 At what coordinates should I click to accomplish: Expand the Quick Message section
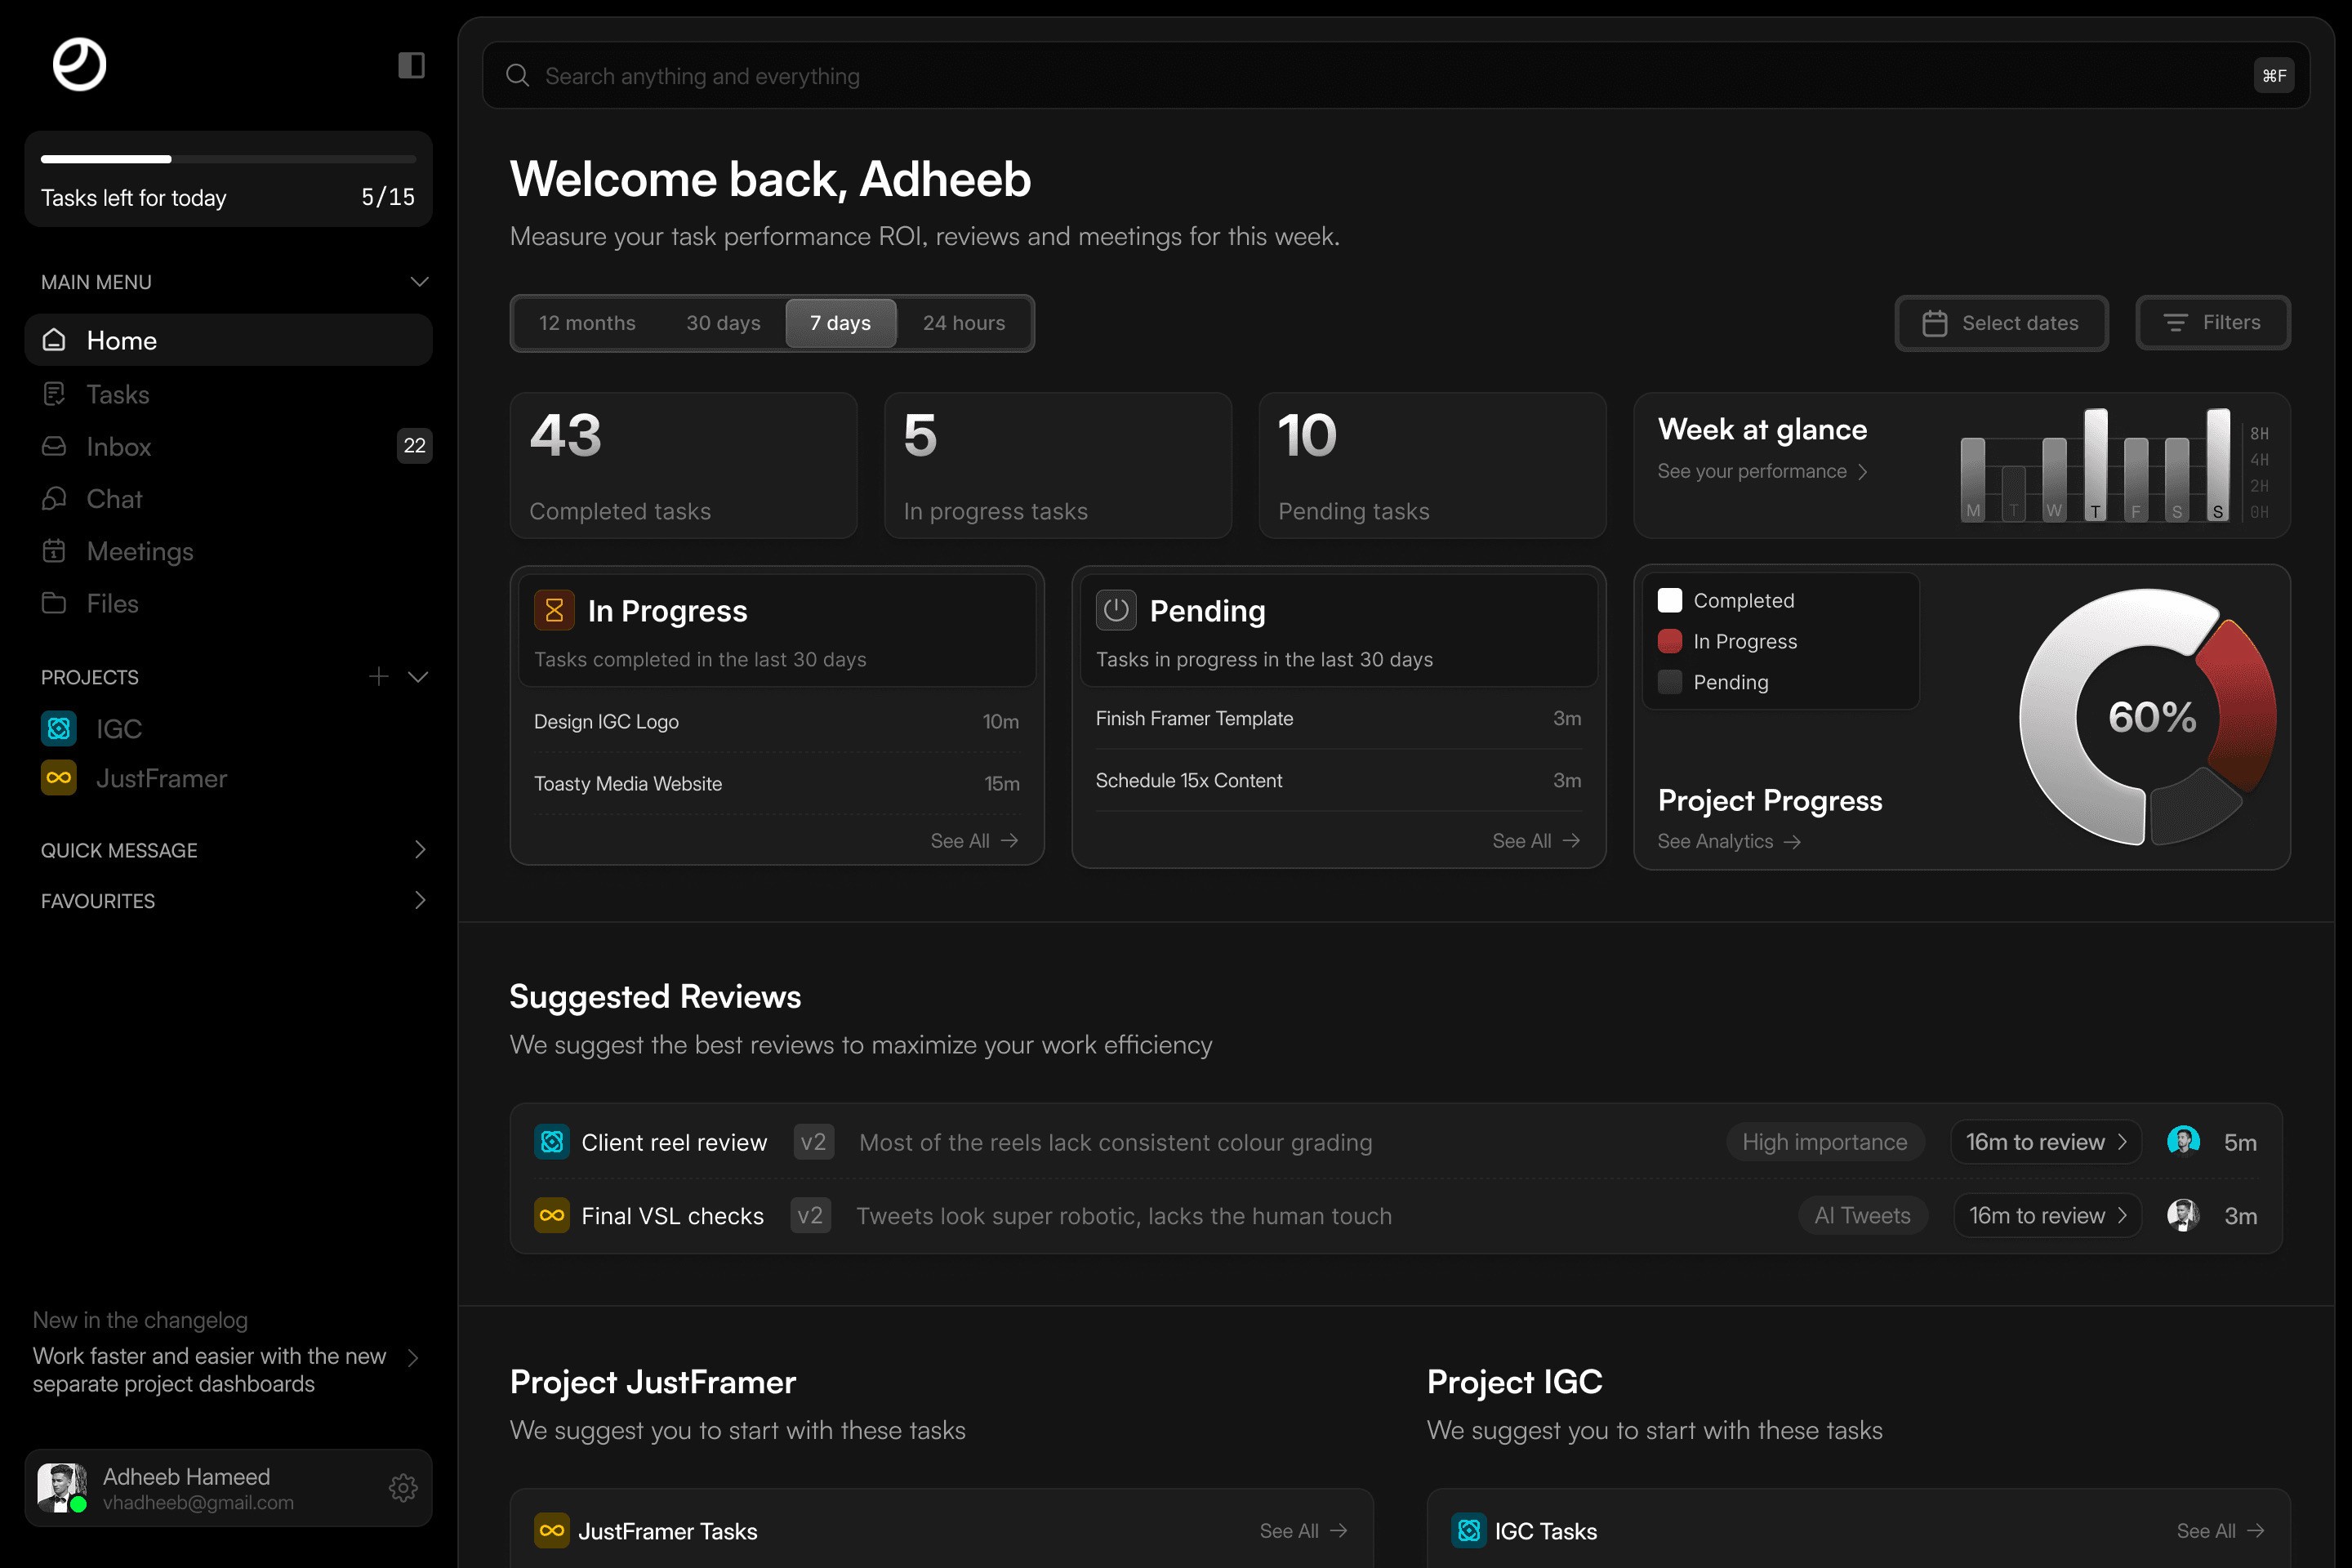419,850
